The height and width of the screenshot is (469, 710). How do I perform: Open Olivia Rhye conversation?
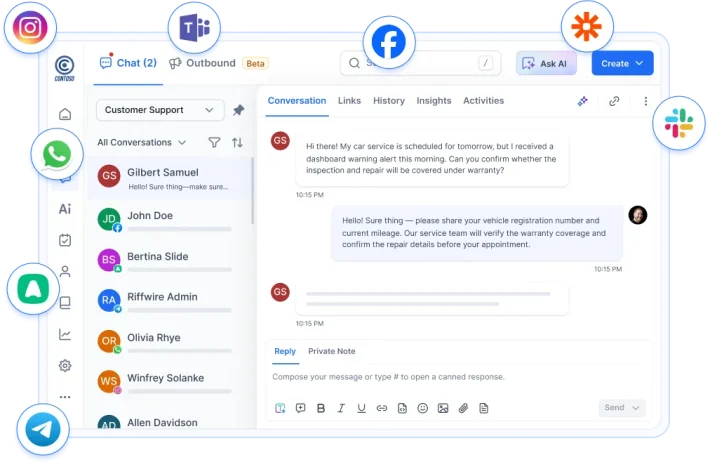[x=169, y=342]
